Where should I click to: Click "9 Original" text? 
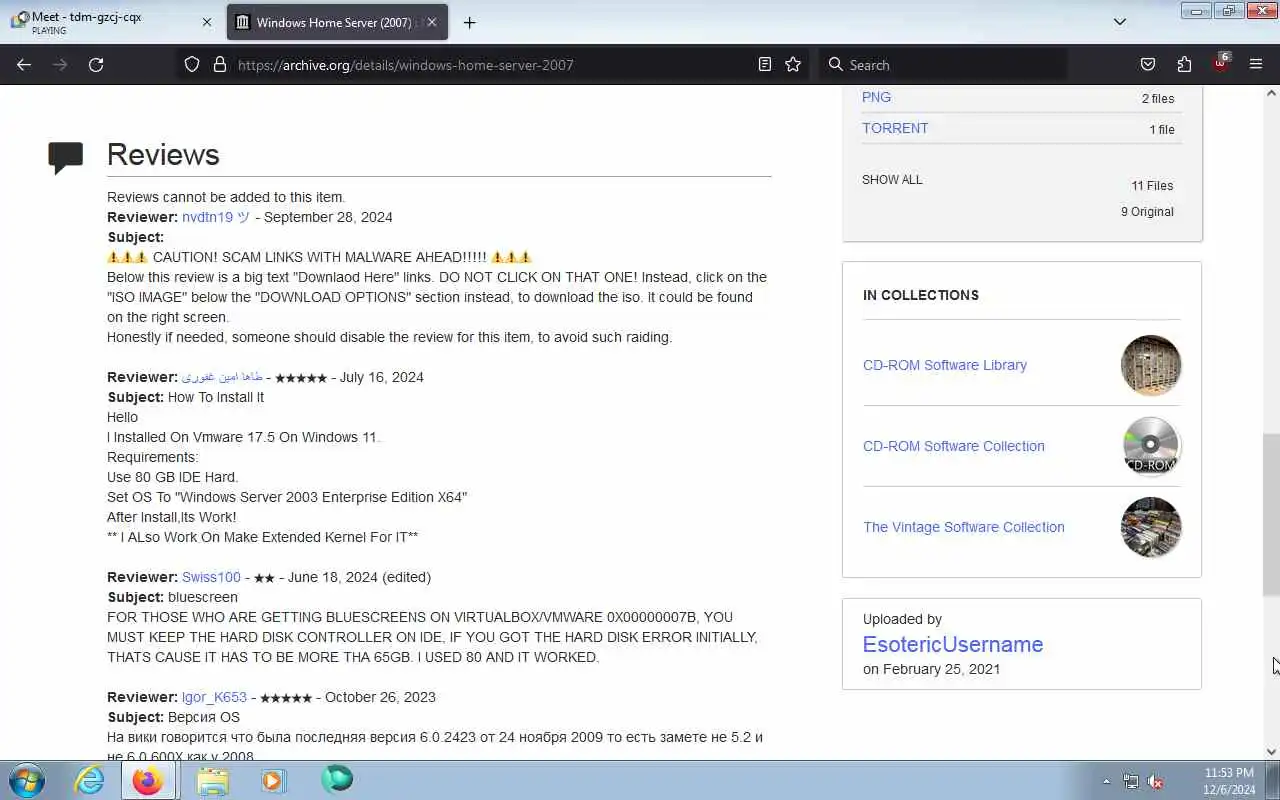click(1147, 211)
